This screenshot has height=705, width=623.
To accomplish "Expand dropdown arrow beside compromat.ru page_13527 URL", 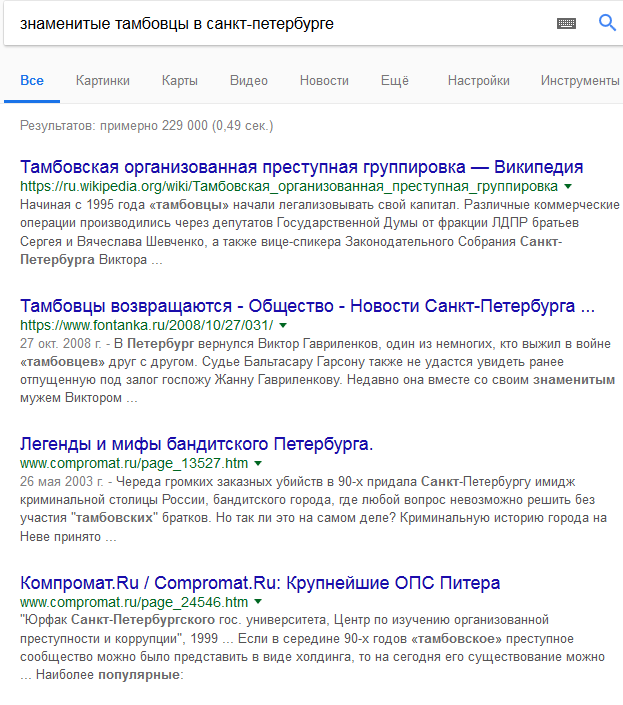I will point(258,463).
